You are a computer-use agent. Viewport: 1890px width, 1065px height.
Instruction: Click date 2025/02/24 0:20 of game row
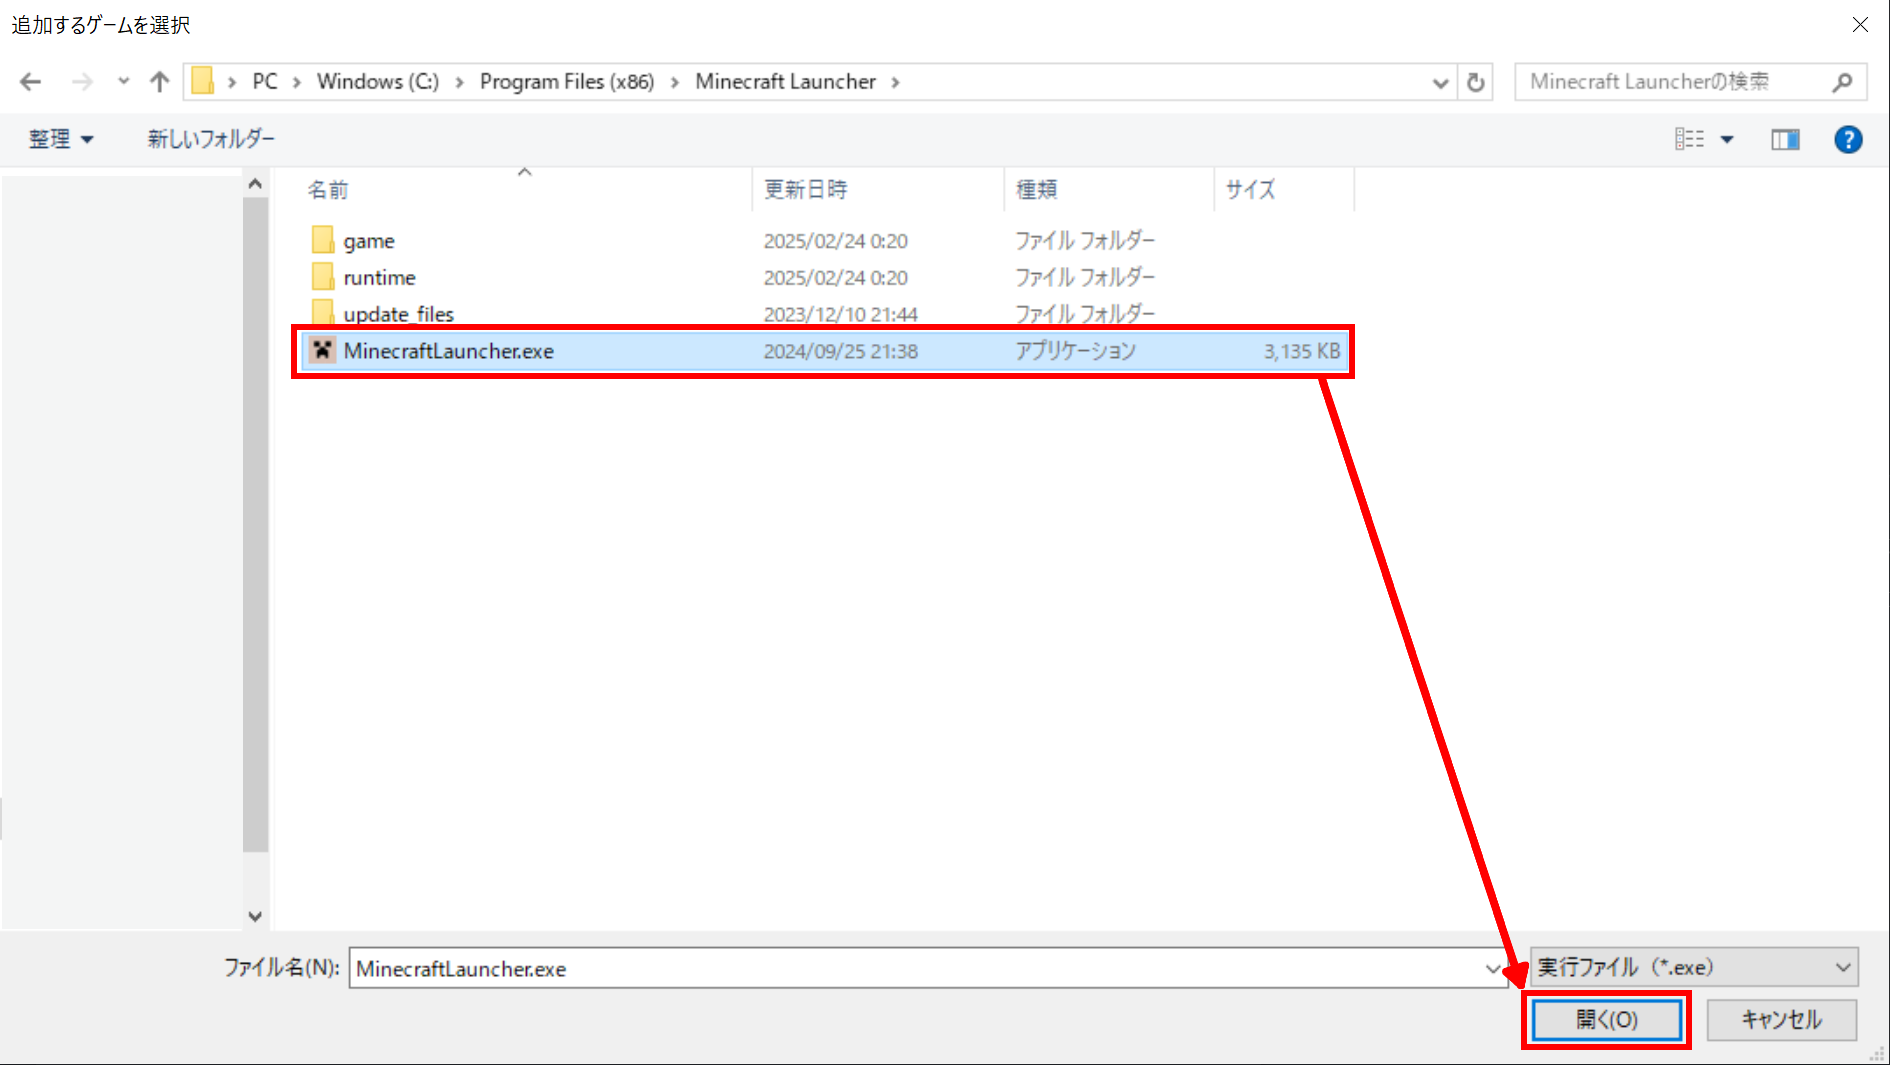pos(836,241)
